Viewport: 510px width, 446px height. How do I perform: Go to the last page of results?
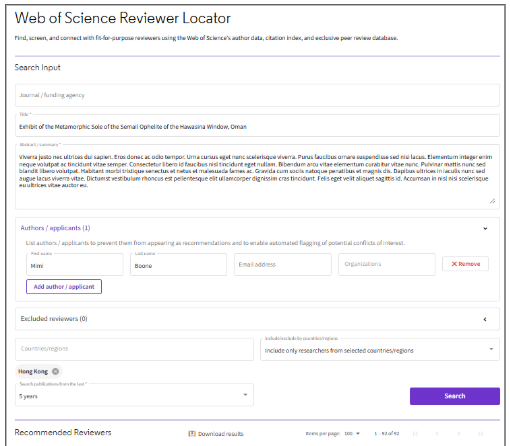pyautogui.click(x=480, y=433)
